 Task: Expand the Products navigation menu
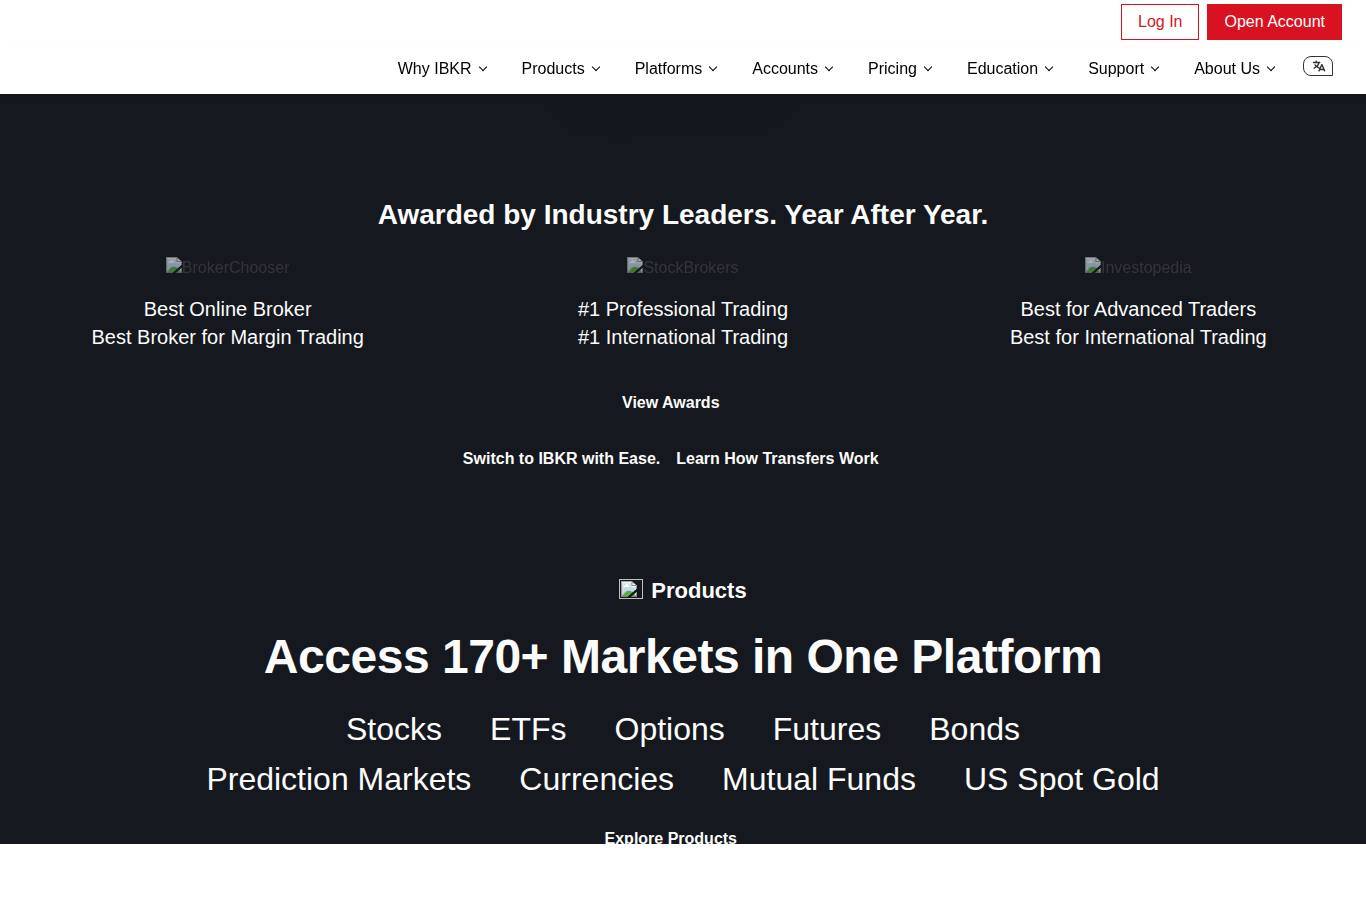[561, 68]
